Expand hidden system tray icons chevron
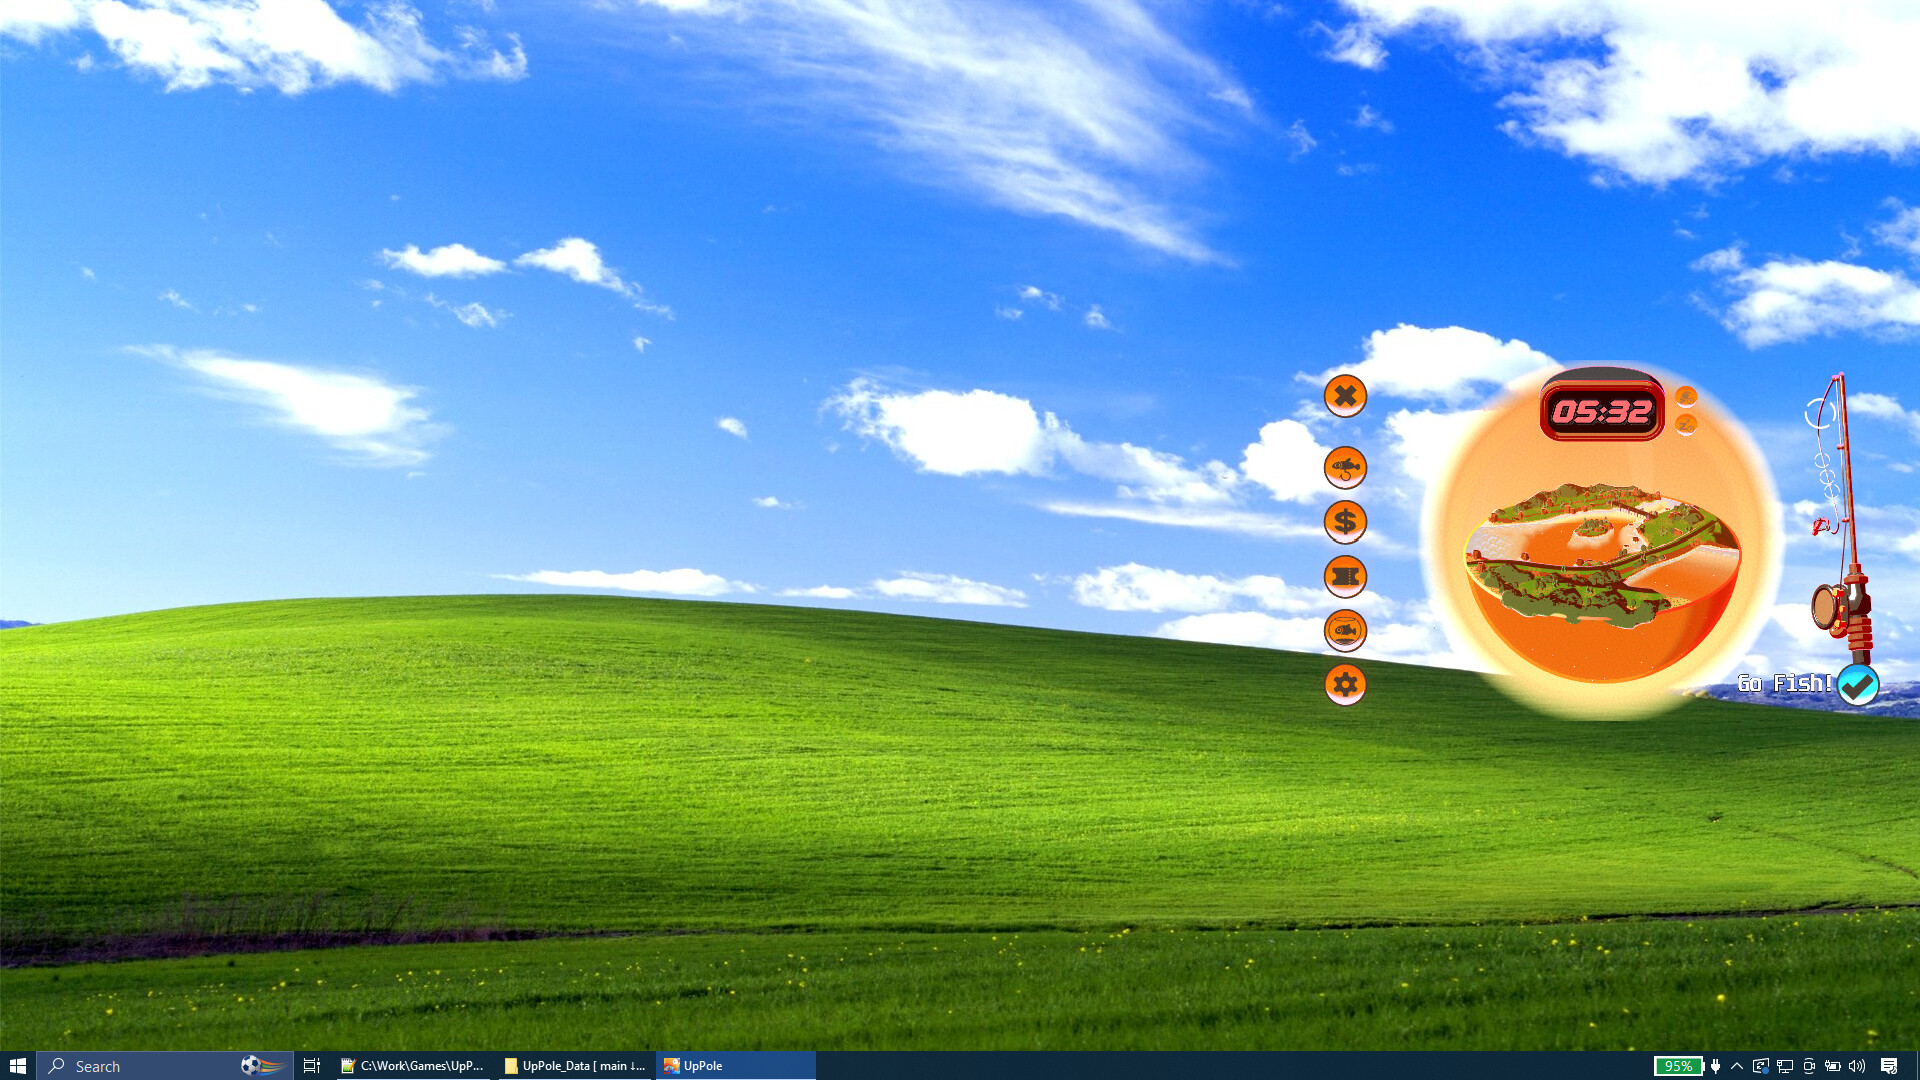This screenshot has height=1080, width=1920. tap(1737, 1066)
